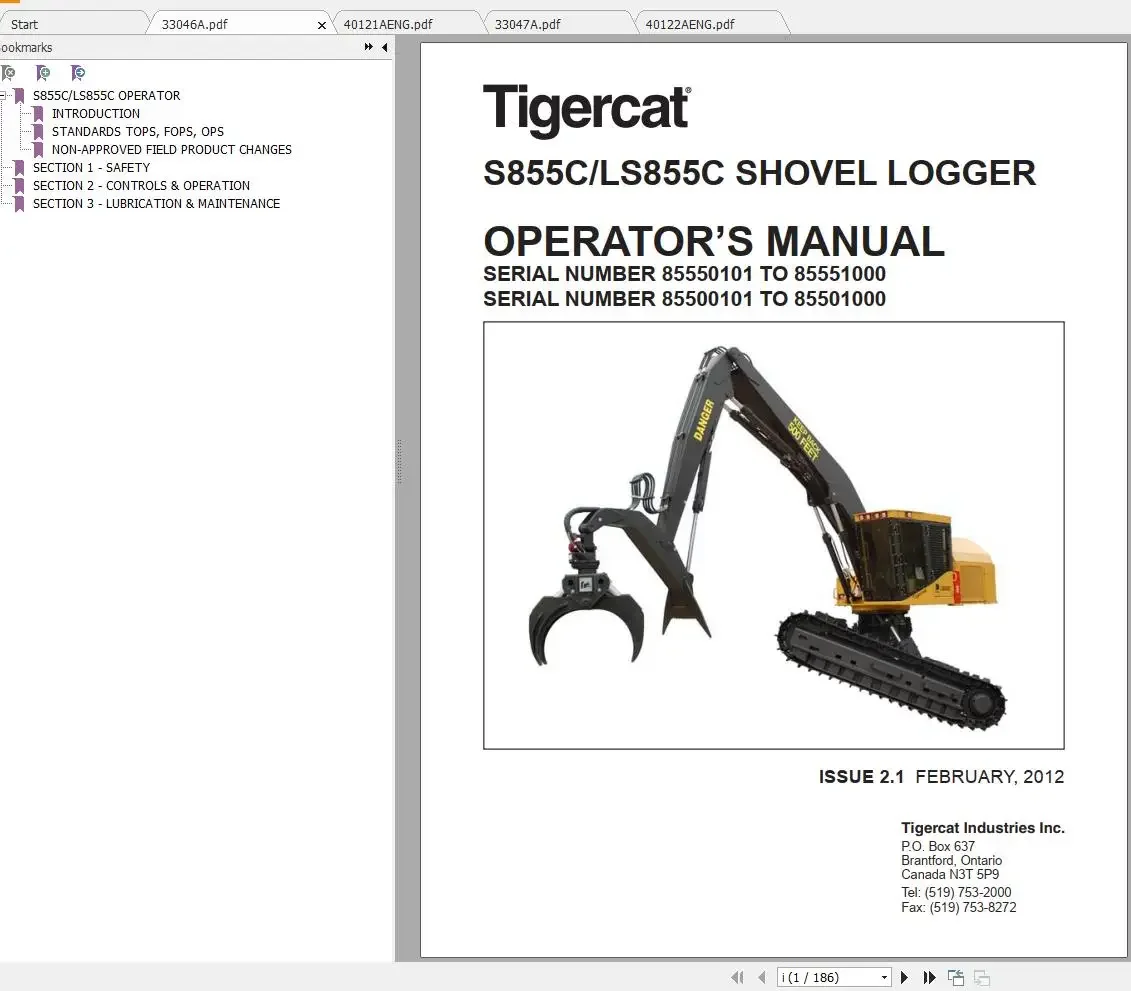Add a new bookmark
The width and height of the screenshot is (1131, 991).
[43, 73]
